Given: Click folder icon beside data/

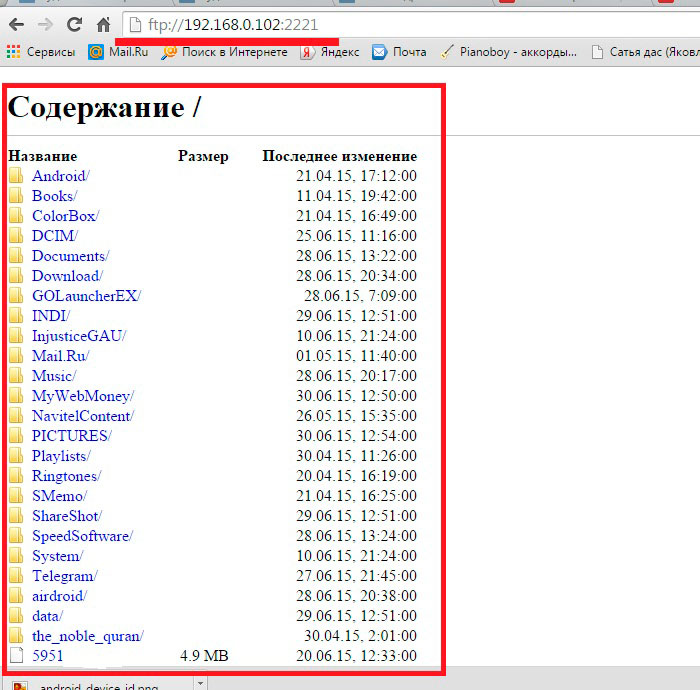Looking at the screenshot, I should [x=16, y=615].
